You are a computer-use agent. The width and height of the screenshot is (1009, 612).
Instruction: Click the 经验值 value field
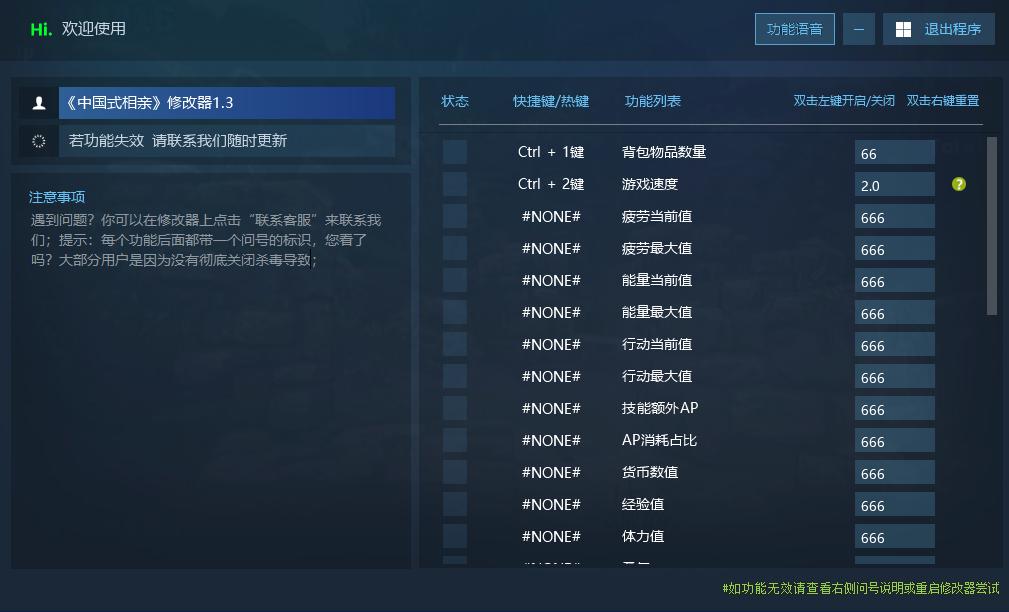(x=894, y=504)
